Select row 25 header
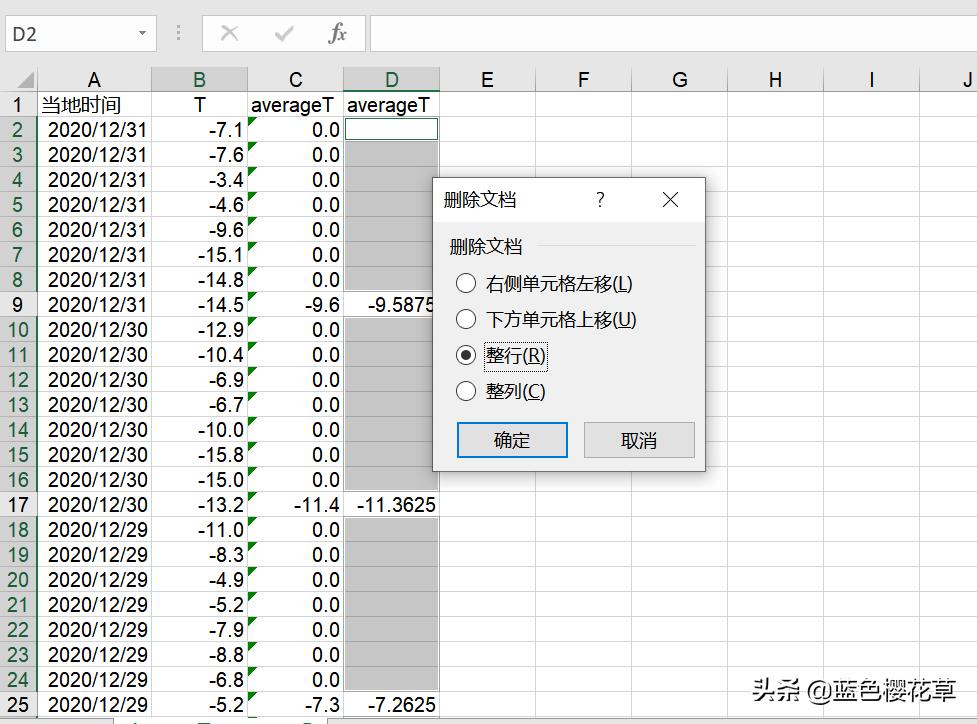This screenshot has width=977, height=724. 18,705
